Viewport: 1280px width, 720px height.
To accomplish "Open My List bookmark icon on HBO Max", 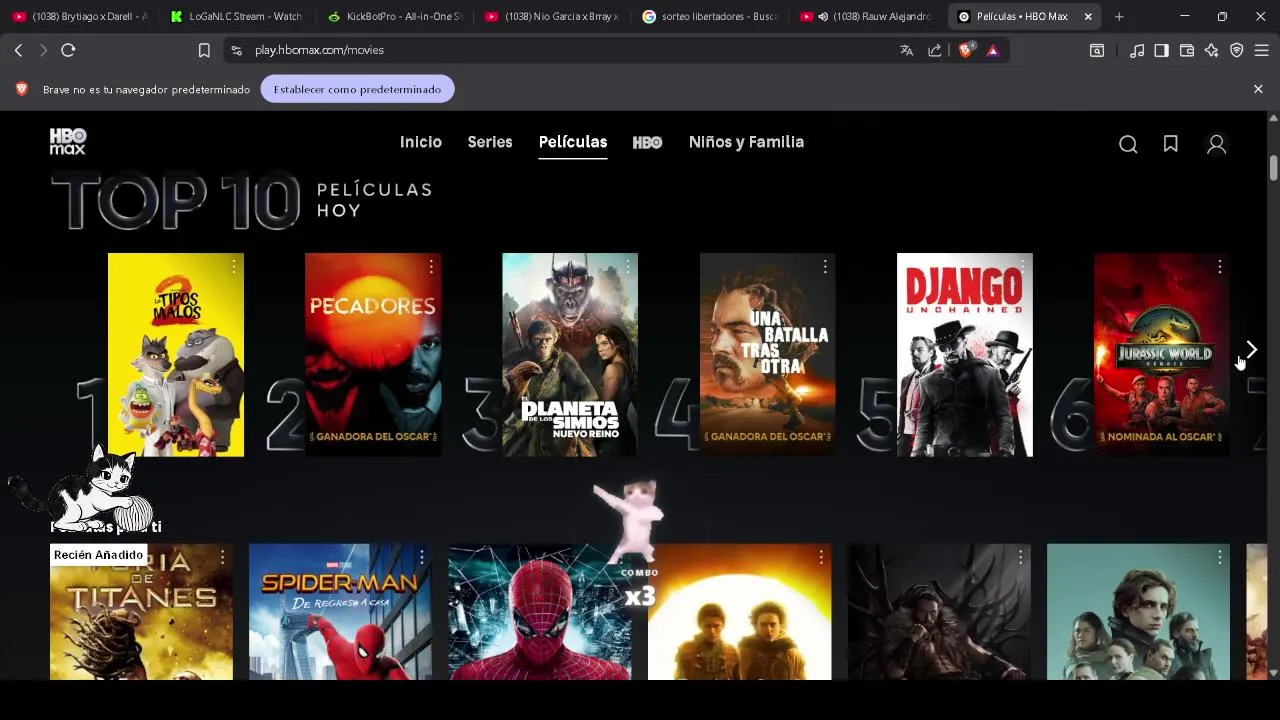I will coord(1170,145).
